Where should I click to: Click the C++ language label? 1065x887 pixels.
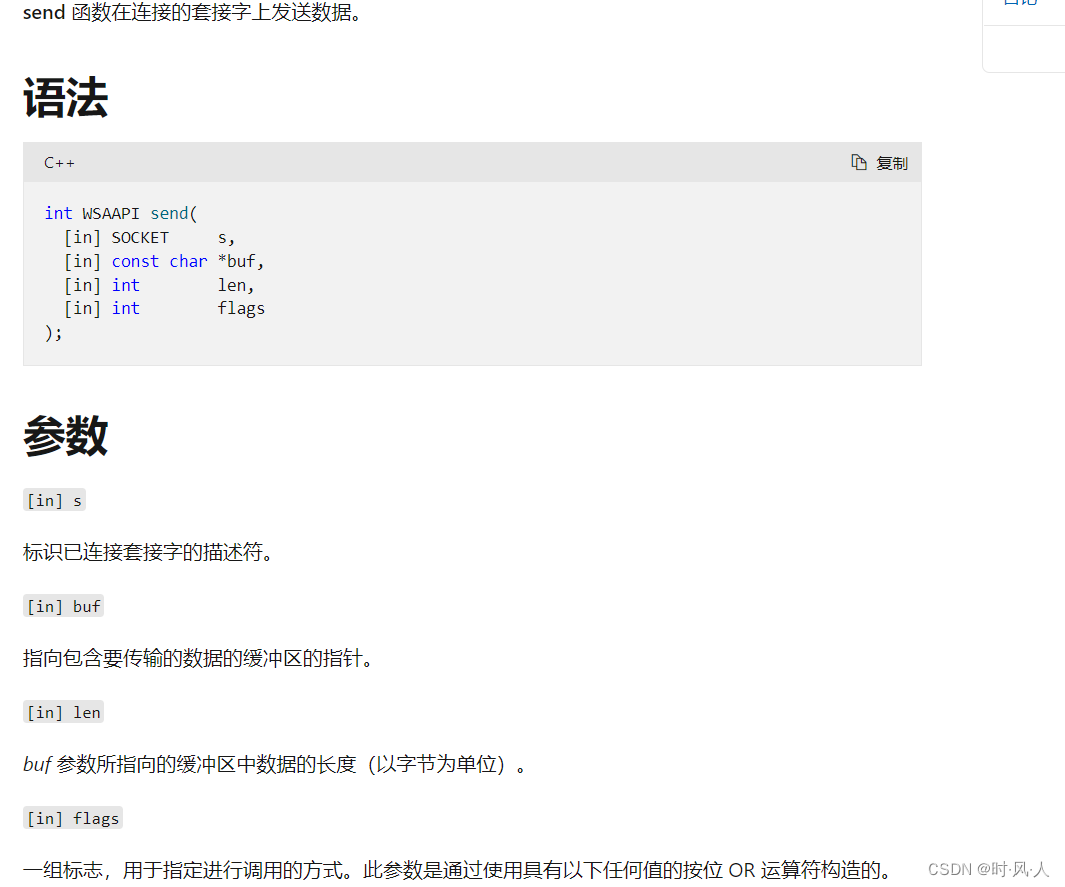tap(59, 163)
